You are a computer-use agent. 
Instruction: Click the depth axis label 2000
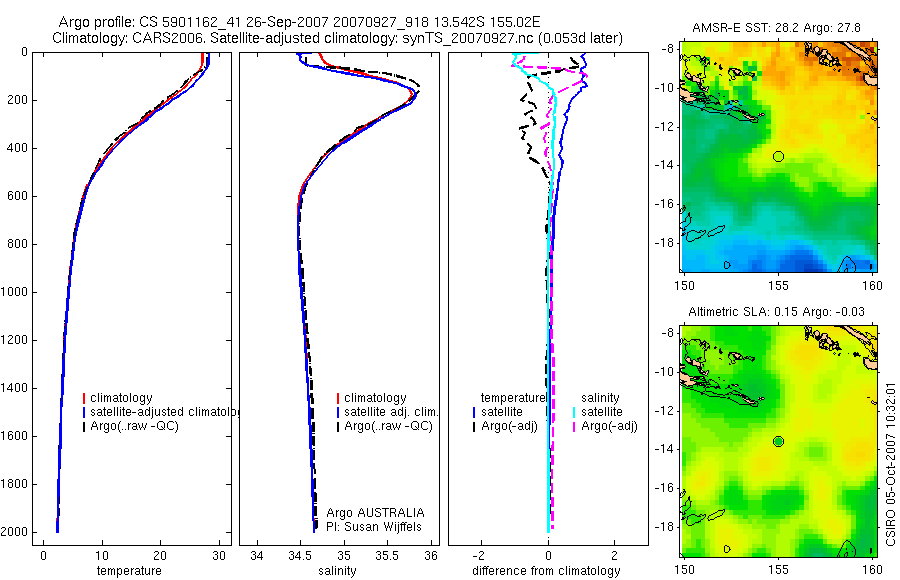click(14, 532)
